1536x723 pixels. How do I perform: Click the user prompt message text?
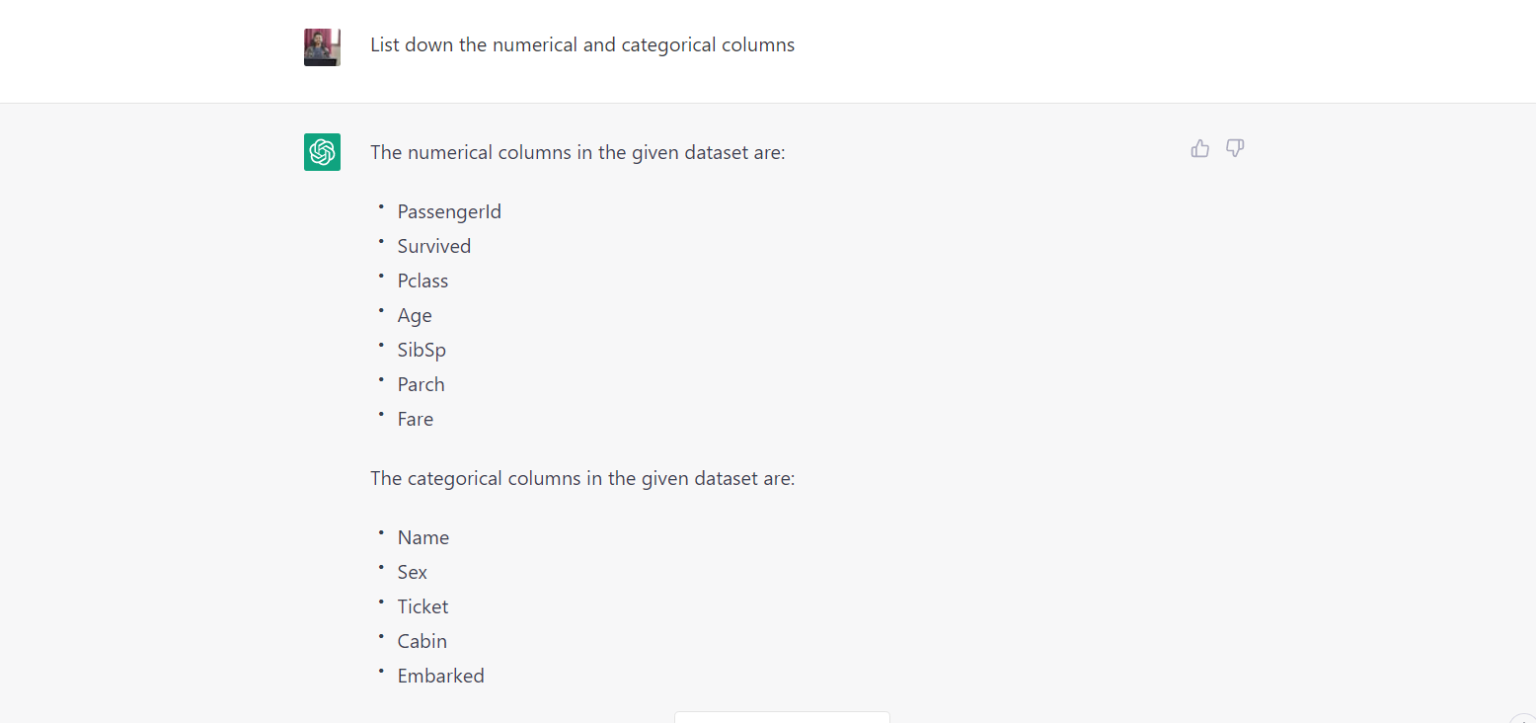pyautogui.click(x=582, y=45)
